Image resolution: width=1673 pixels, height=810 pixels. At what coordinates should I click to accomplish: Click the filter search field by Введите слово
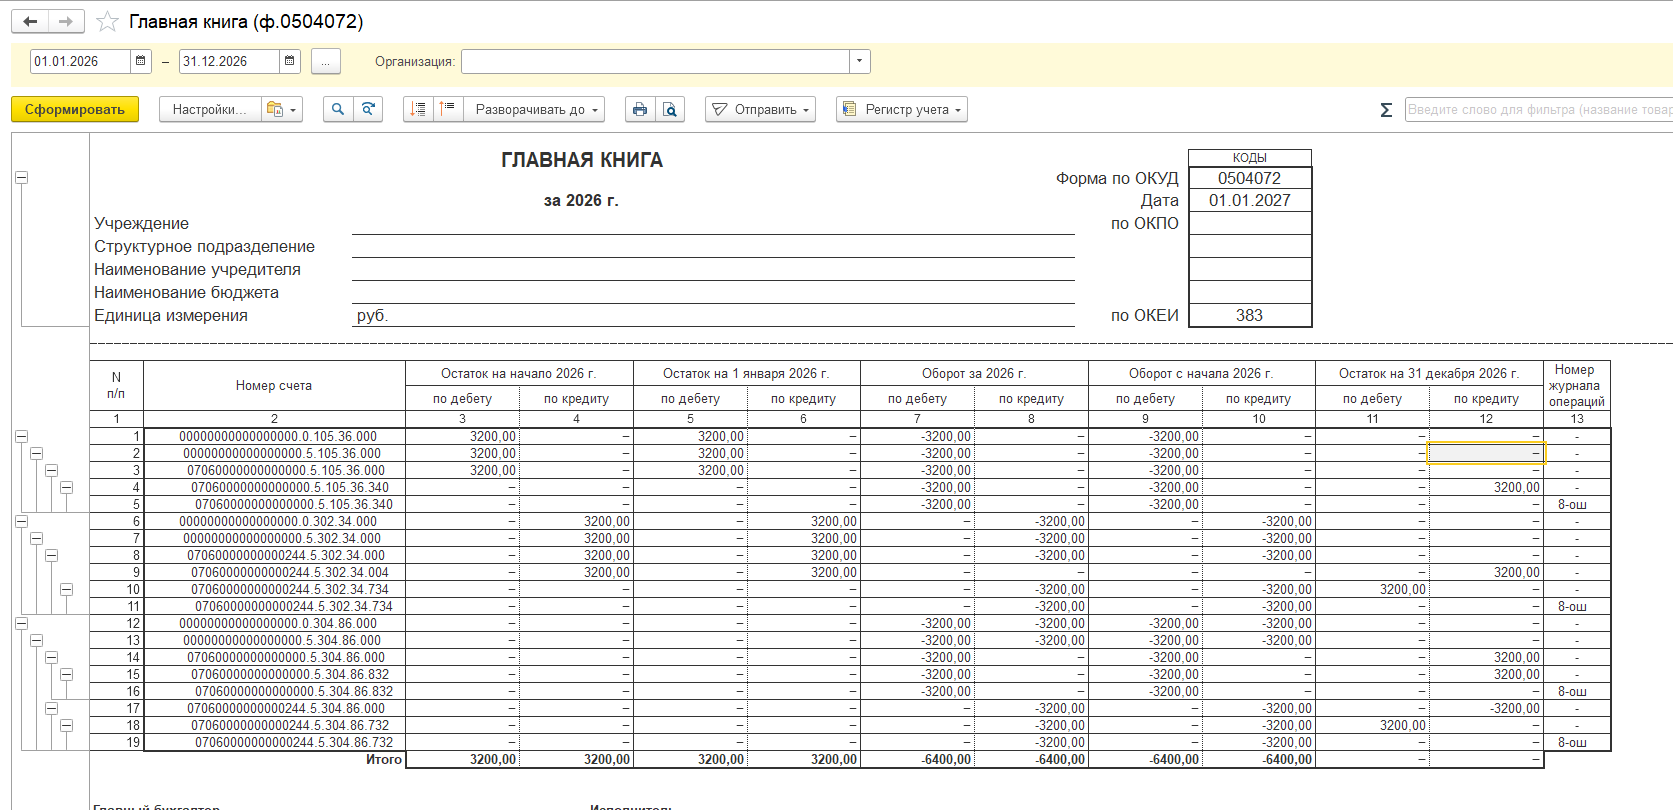pyautogui.click(x=1539, y=109)
